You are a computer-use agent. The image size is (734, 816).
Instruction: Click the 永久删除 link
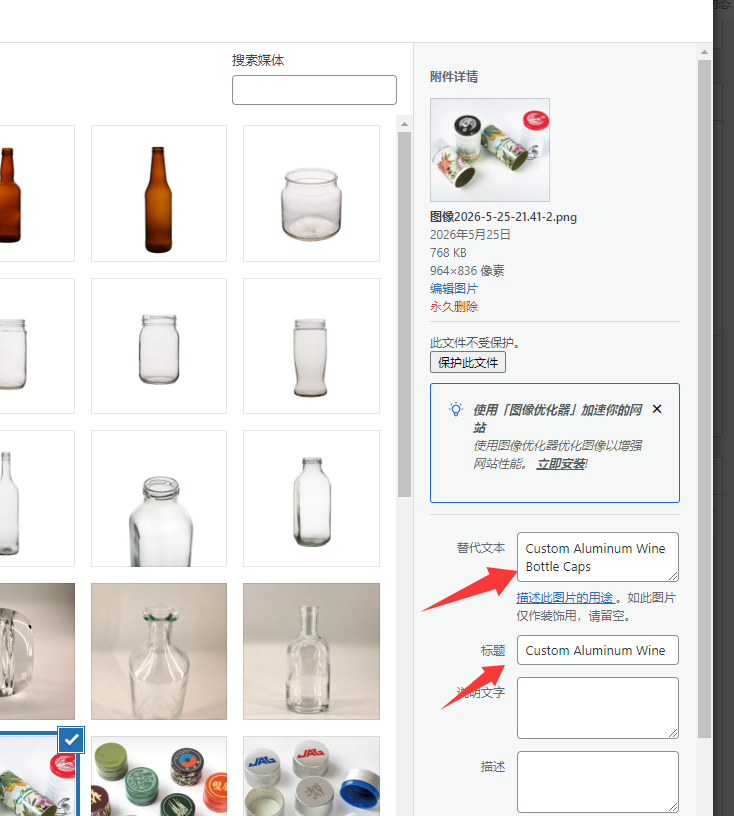point(454,307)
